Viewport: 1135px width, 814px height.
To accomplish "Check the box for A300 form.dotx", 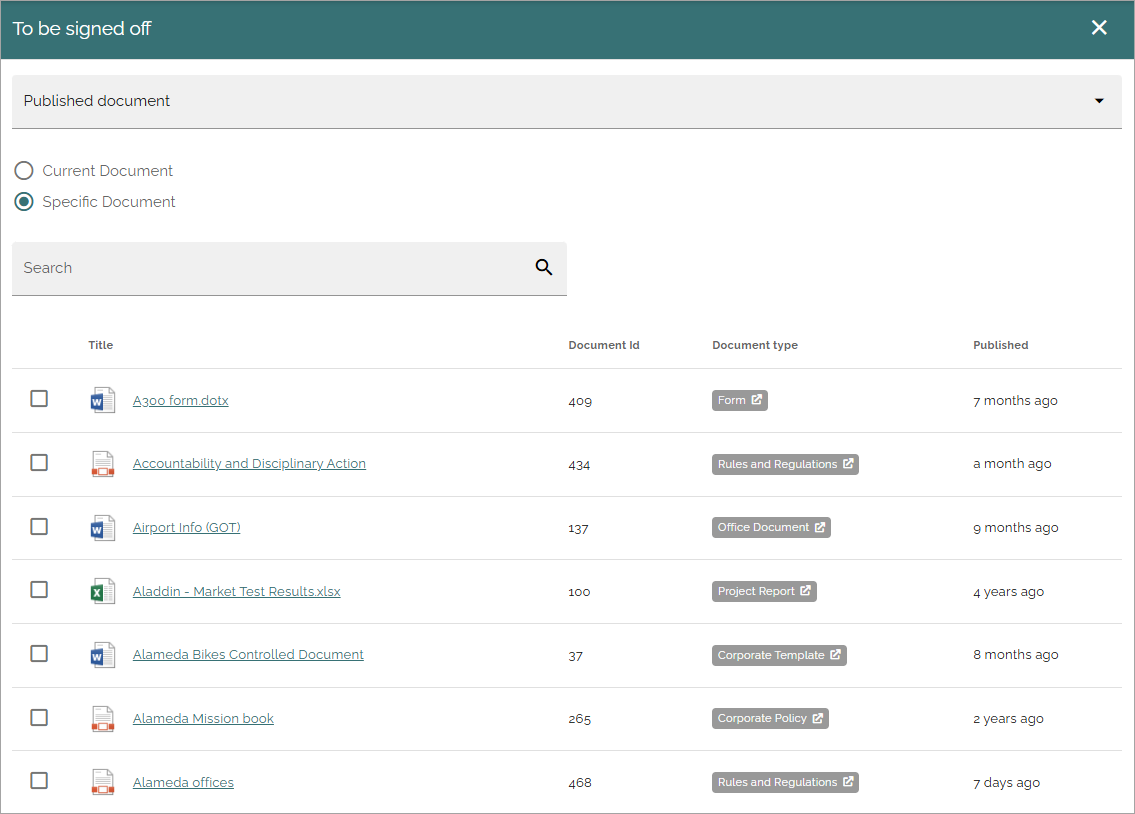I will (x=39, y=399).
